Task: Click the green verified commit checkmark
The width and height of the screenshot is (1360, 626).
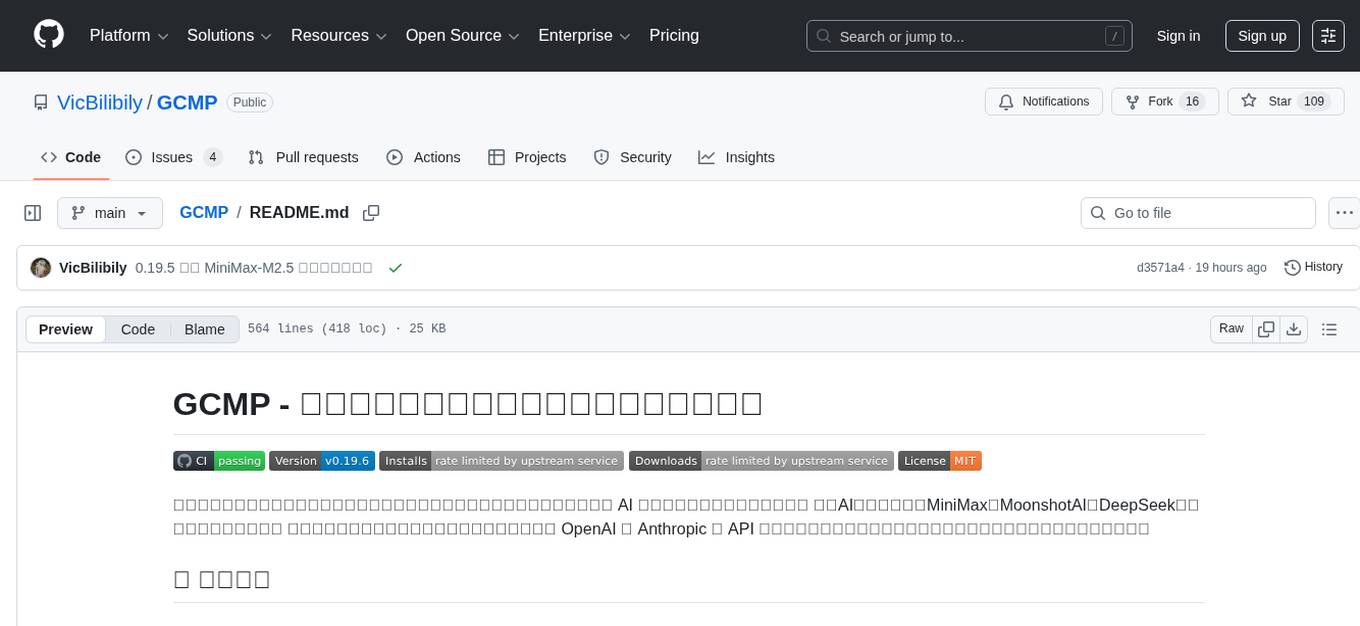Action: [x=396, y=267]
